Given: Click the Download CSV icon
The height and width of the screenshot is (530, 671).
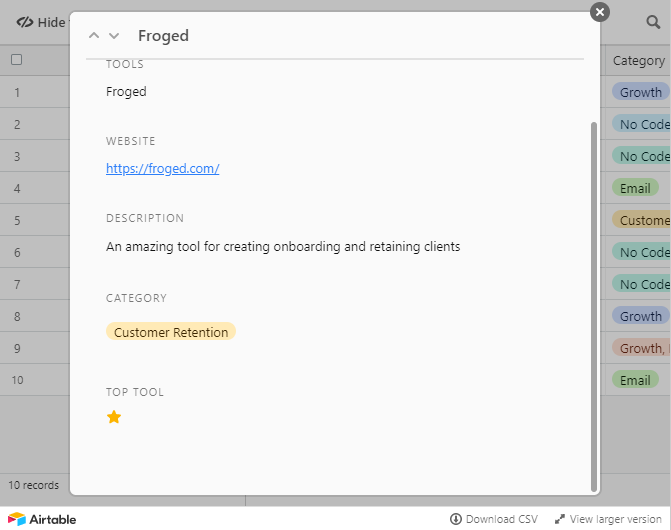Looking at the screenshot, I should coord(456,519).
